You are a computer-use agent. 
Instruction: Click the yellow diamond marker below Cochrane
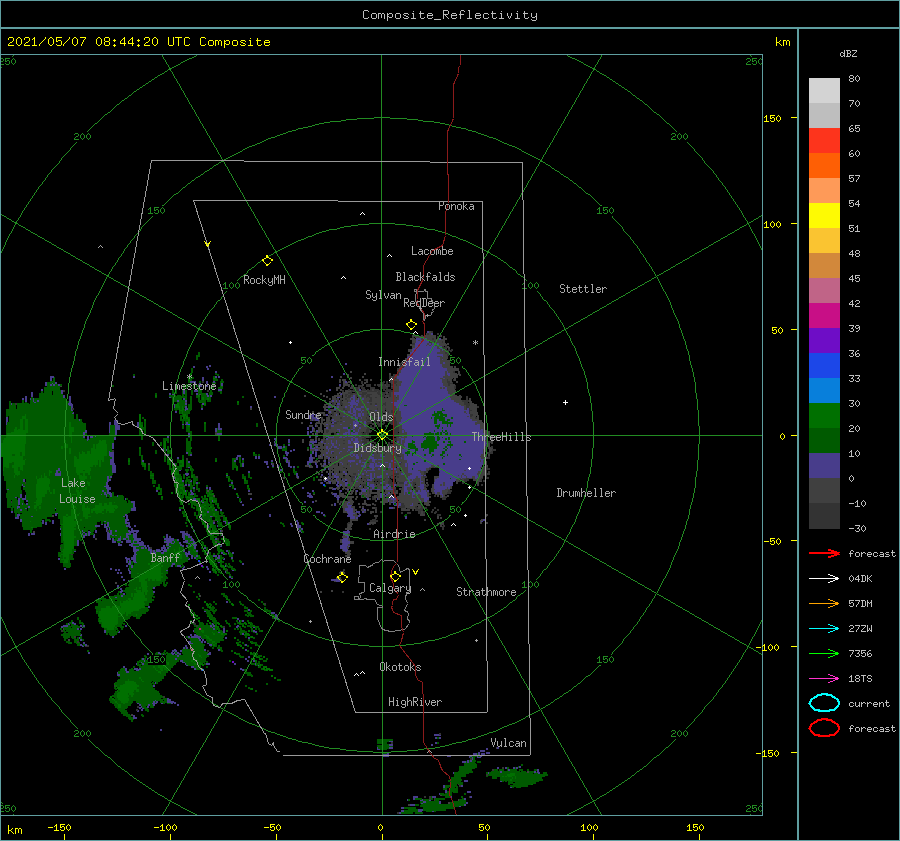[342, 577]
